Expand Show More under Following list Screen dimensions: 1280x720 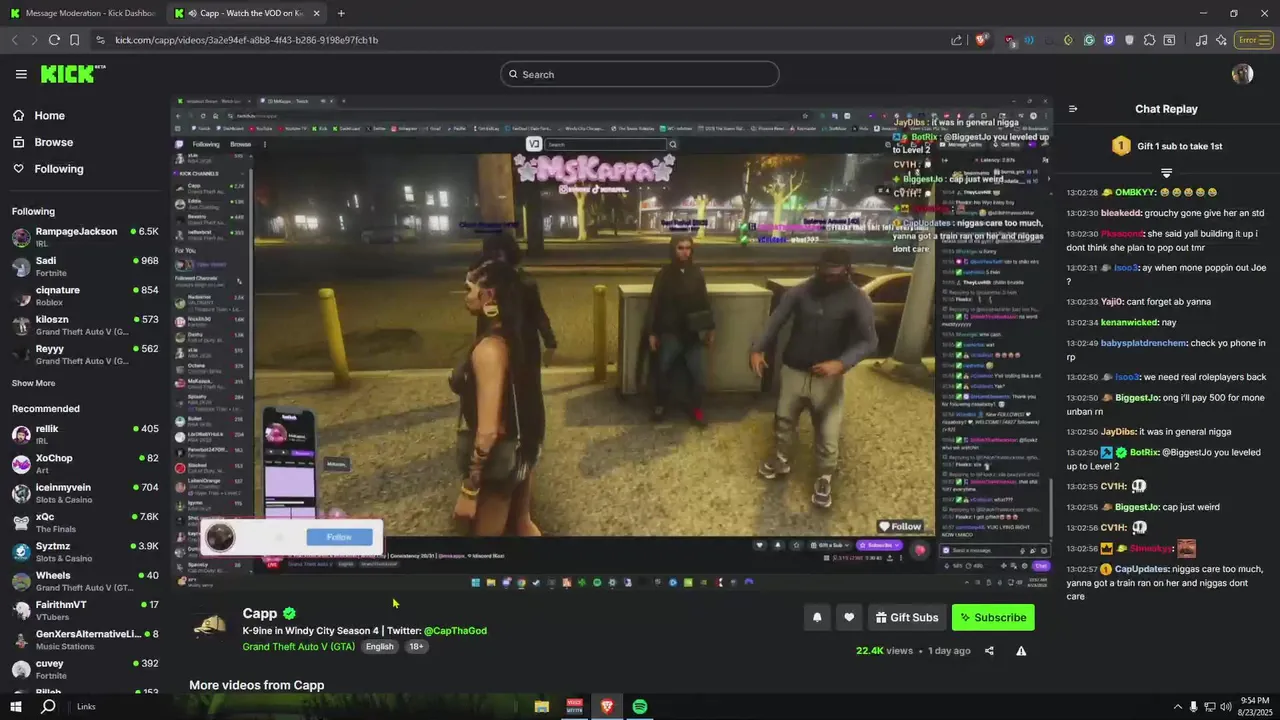[34, 383]
